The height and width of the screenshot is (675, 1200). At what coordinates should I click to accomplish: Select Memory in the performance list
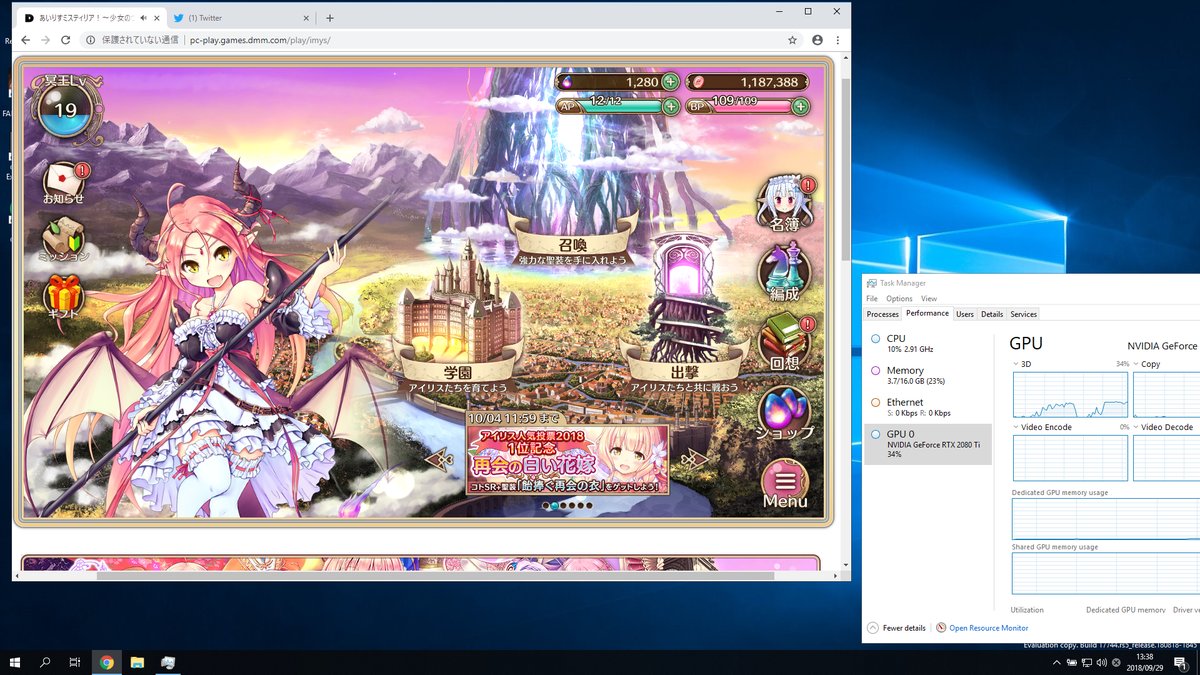(x=928, y=375)
